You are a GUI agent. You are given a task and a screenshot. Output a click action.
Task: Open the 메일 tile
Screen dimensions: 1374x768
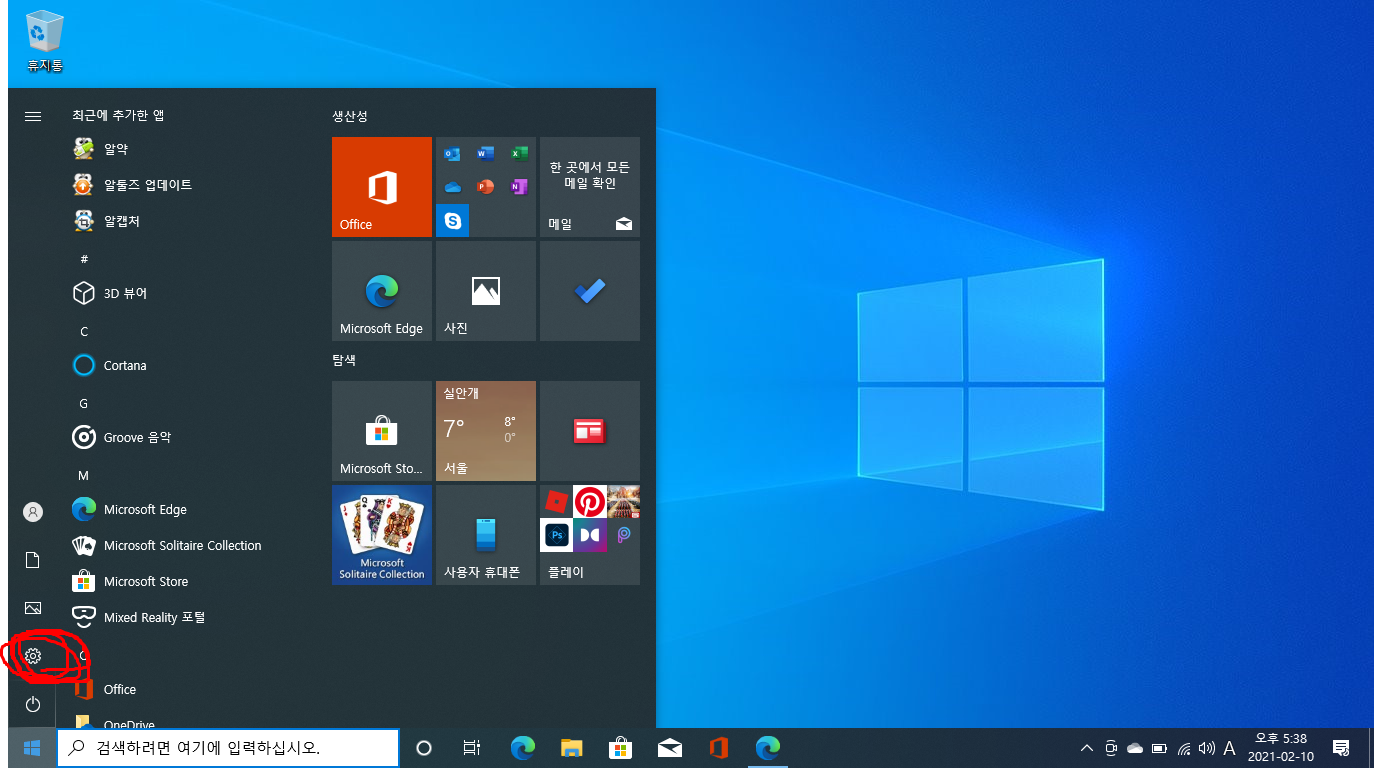(x=590, y=187)
